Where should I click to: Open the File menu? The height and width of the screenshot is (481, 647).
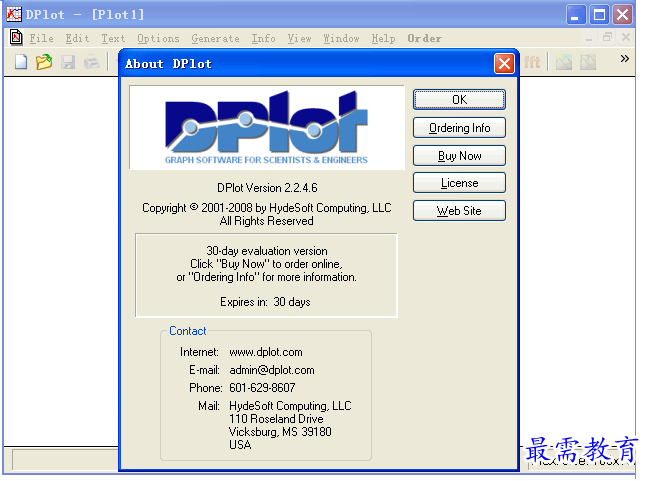[x=41, y=38]
